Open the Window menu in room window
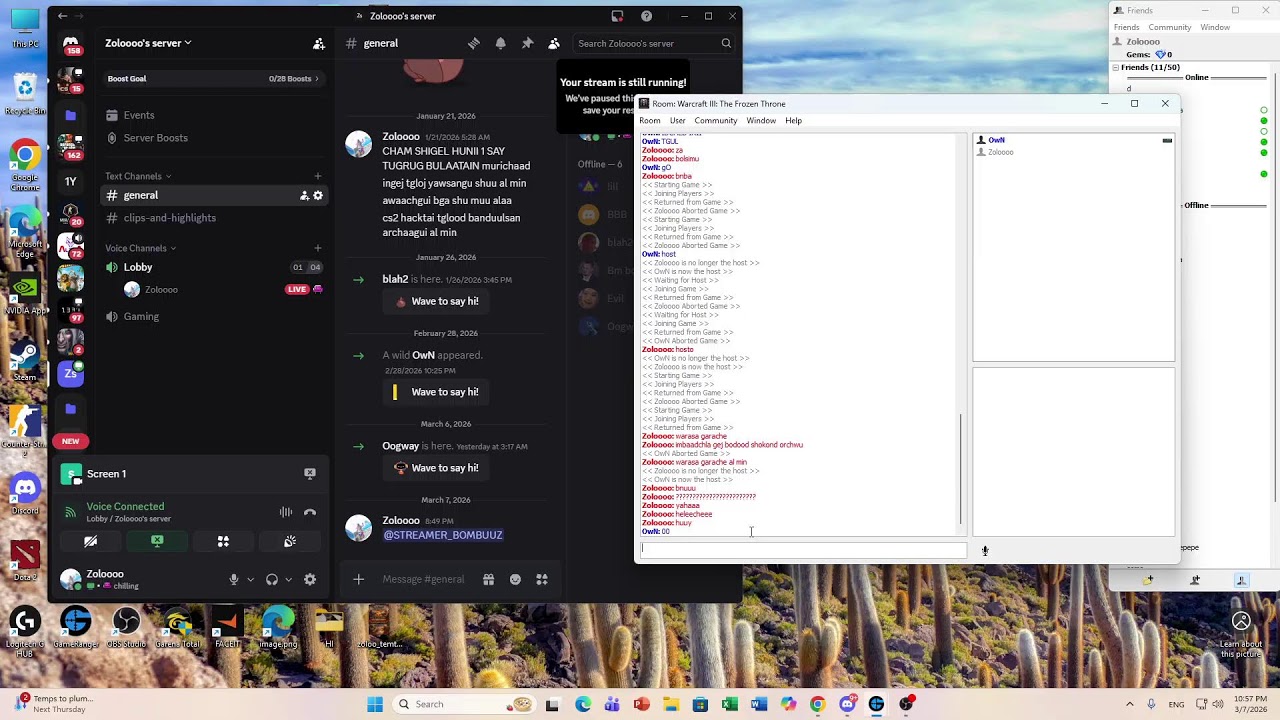 pos(761,121)
